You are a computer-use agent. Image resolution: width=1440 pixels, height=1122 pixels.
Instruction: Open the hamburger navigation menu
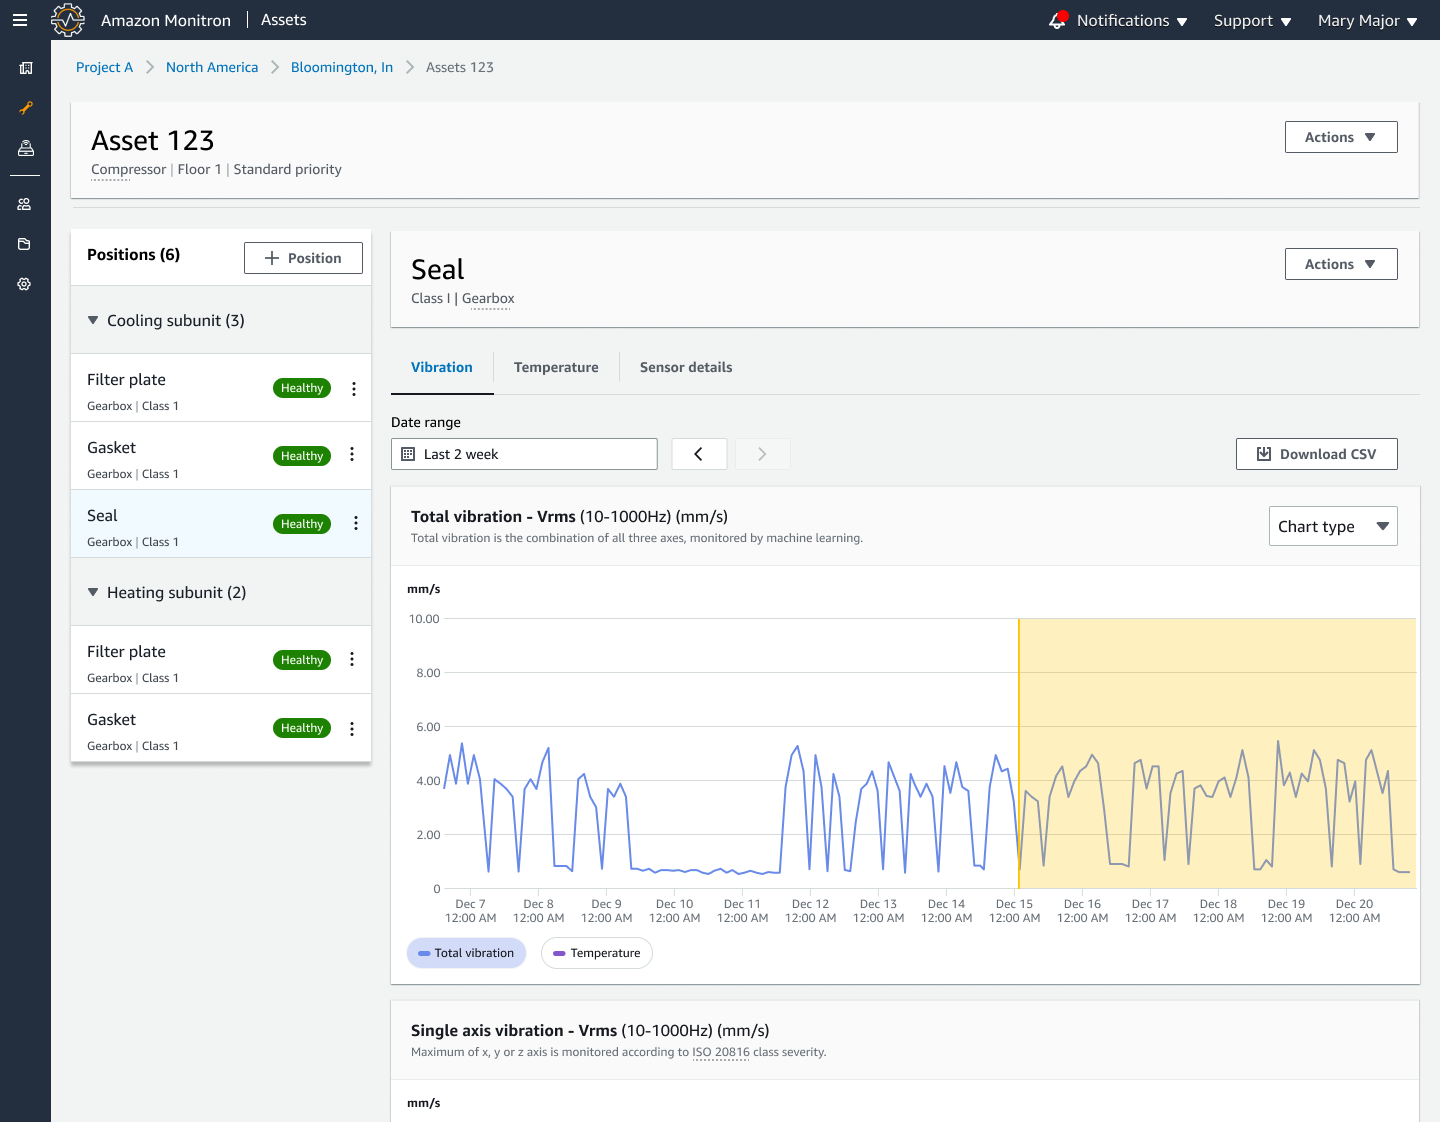pyautogui.click(x=20, y=20)
